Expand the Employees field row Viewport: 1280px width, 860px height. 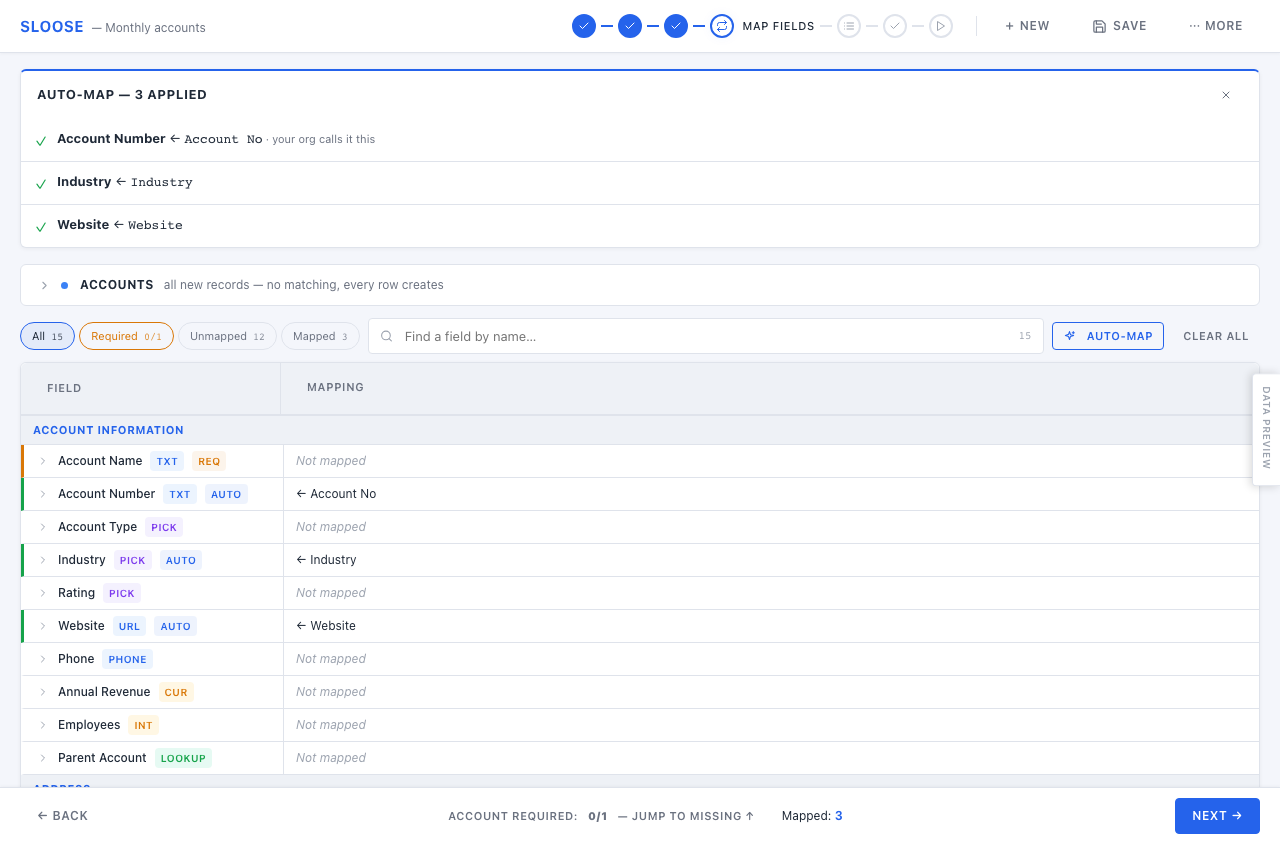[x=43, y=725]
